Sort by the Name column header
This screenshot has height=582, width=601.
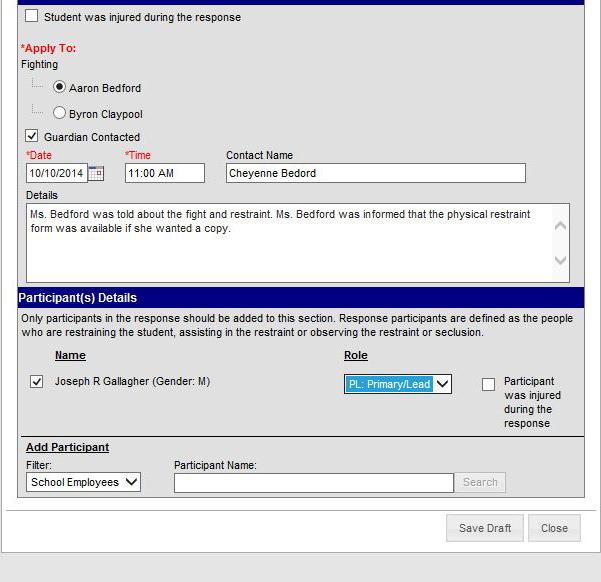pos(70,355)
